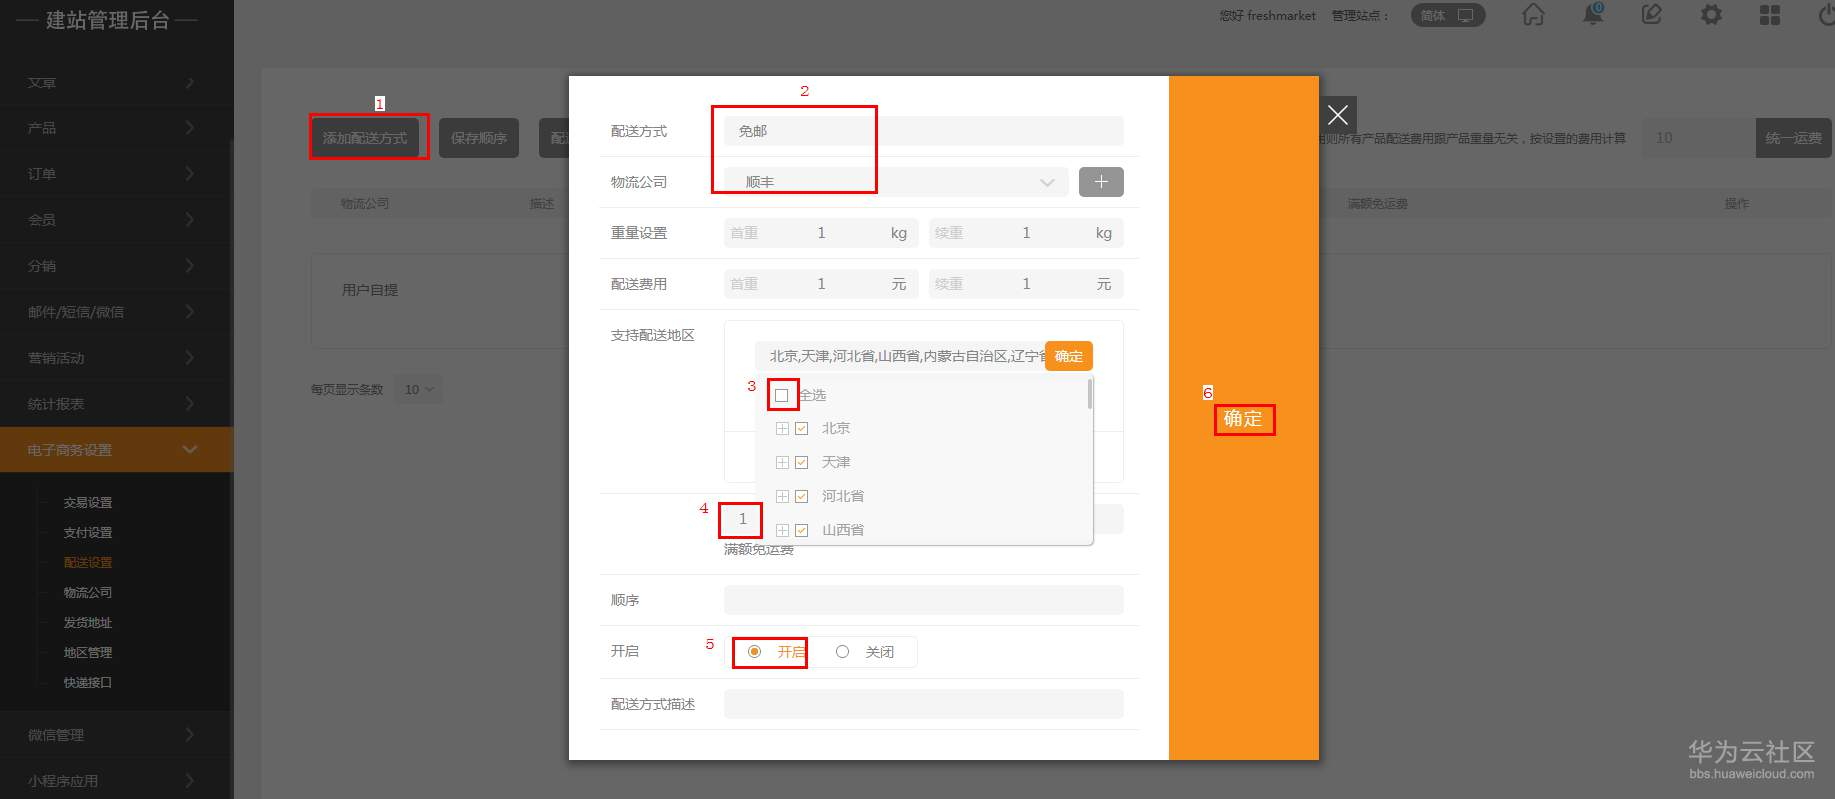1835x799 pixels.
Task: Switch language with the 简体 toggle
Action: click(x=1448, y=15)
